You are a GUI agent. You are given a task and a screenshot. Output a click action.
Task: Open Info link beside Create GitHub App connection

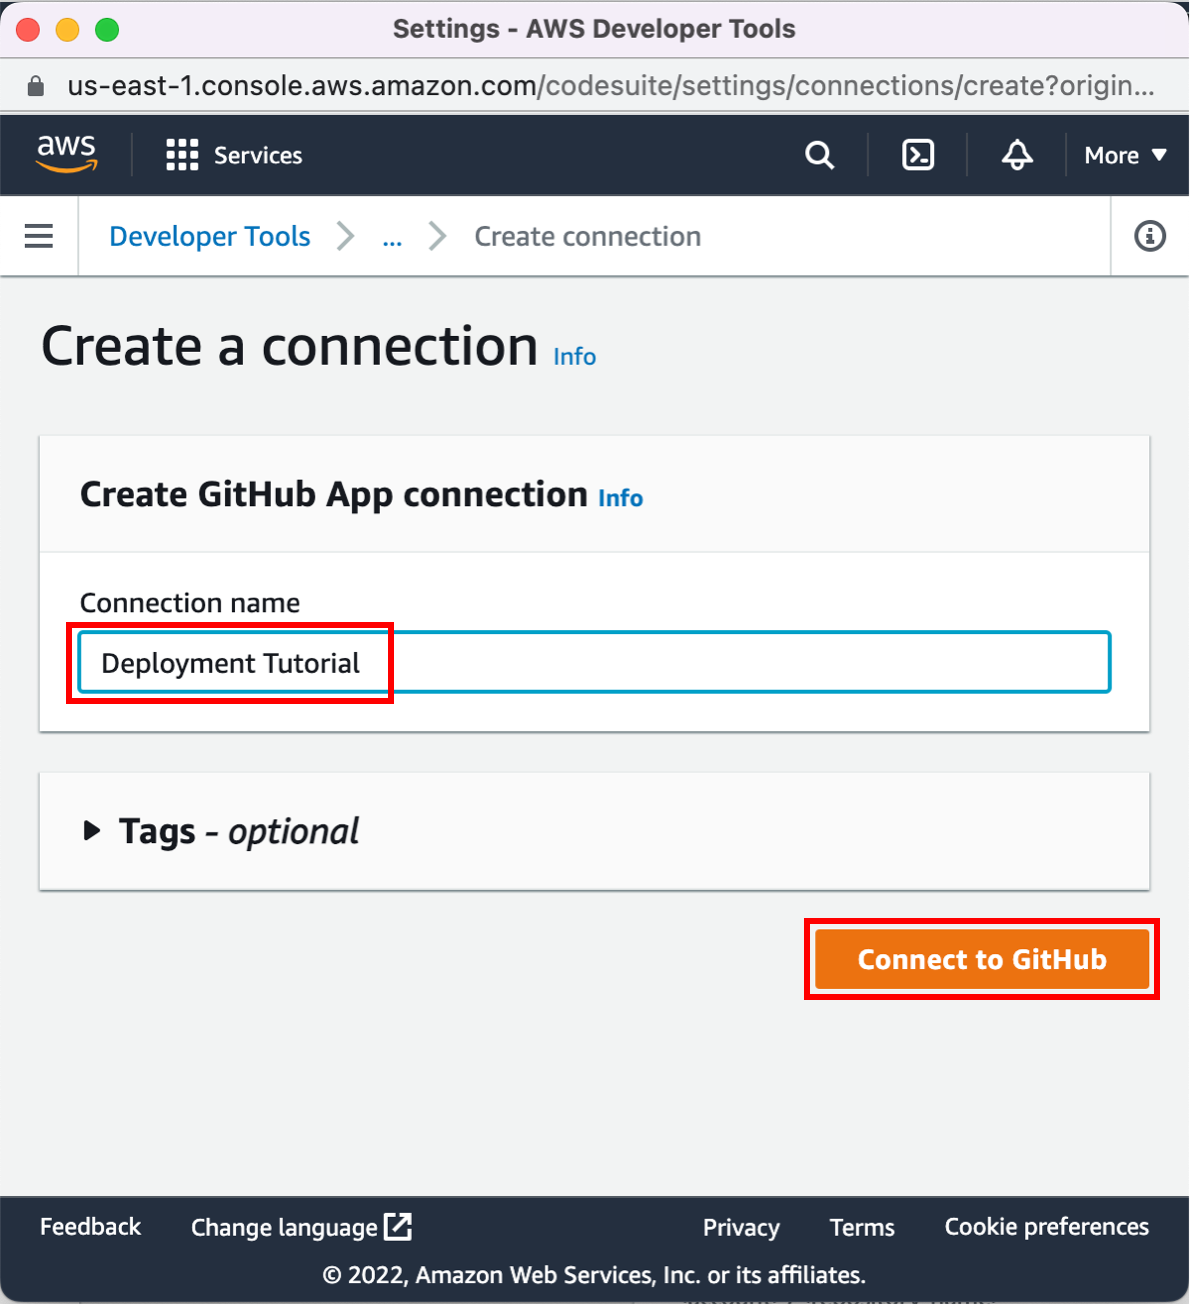pyautogui.click(x=620, y=498)
